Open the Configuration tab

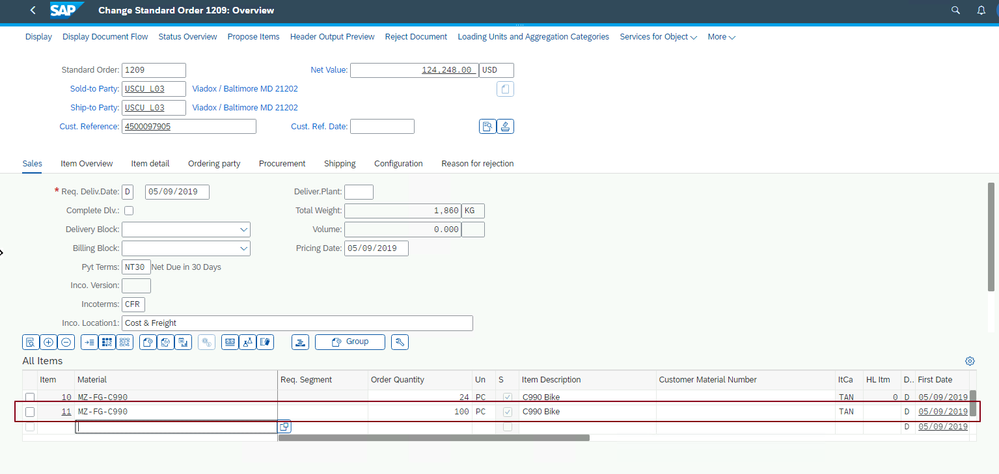coord(398,164)
